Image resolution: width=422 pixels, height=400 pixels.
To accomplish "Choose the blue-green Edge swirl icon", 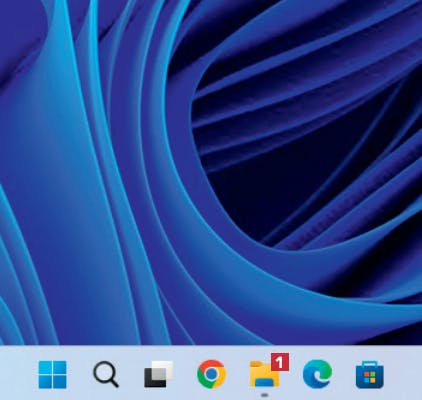I will tap(317, 374).
